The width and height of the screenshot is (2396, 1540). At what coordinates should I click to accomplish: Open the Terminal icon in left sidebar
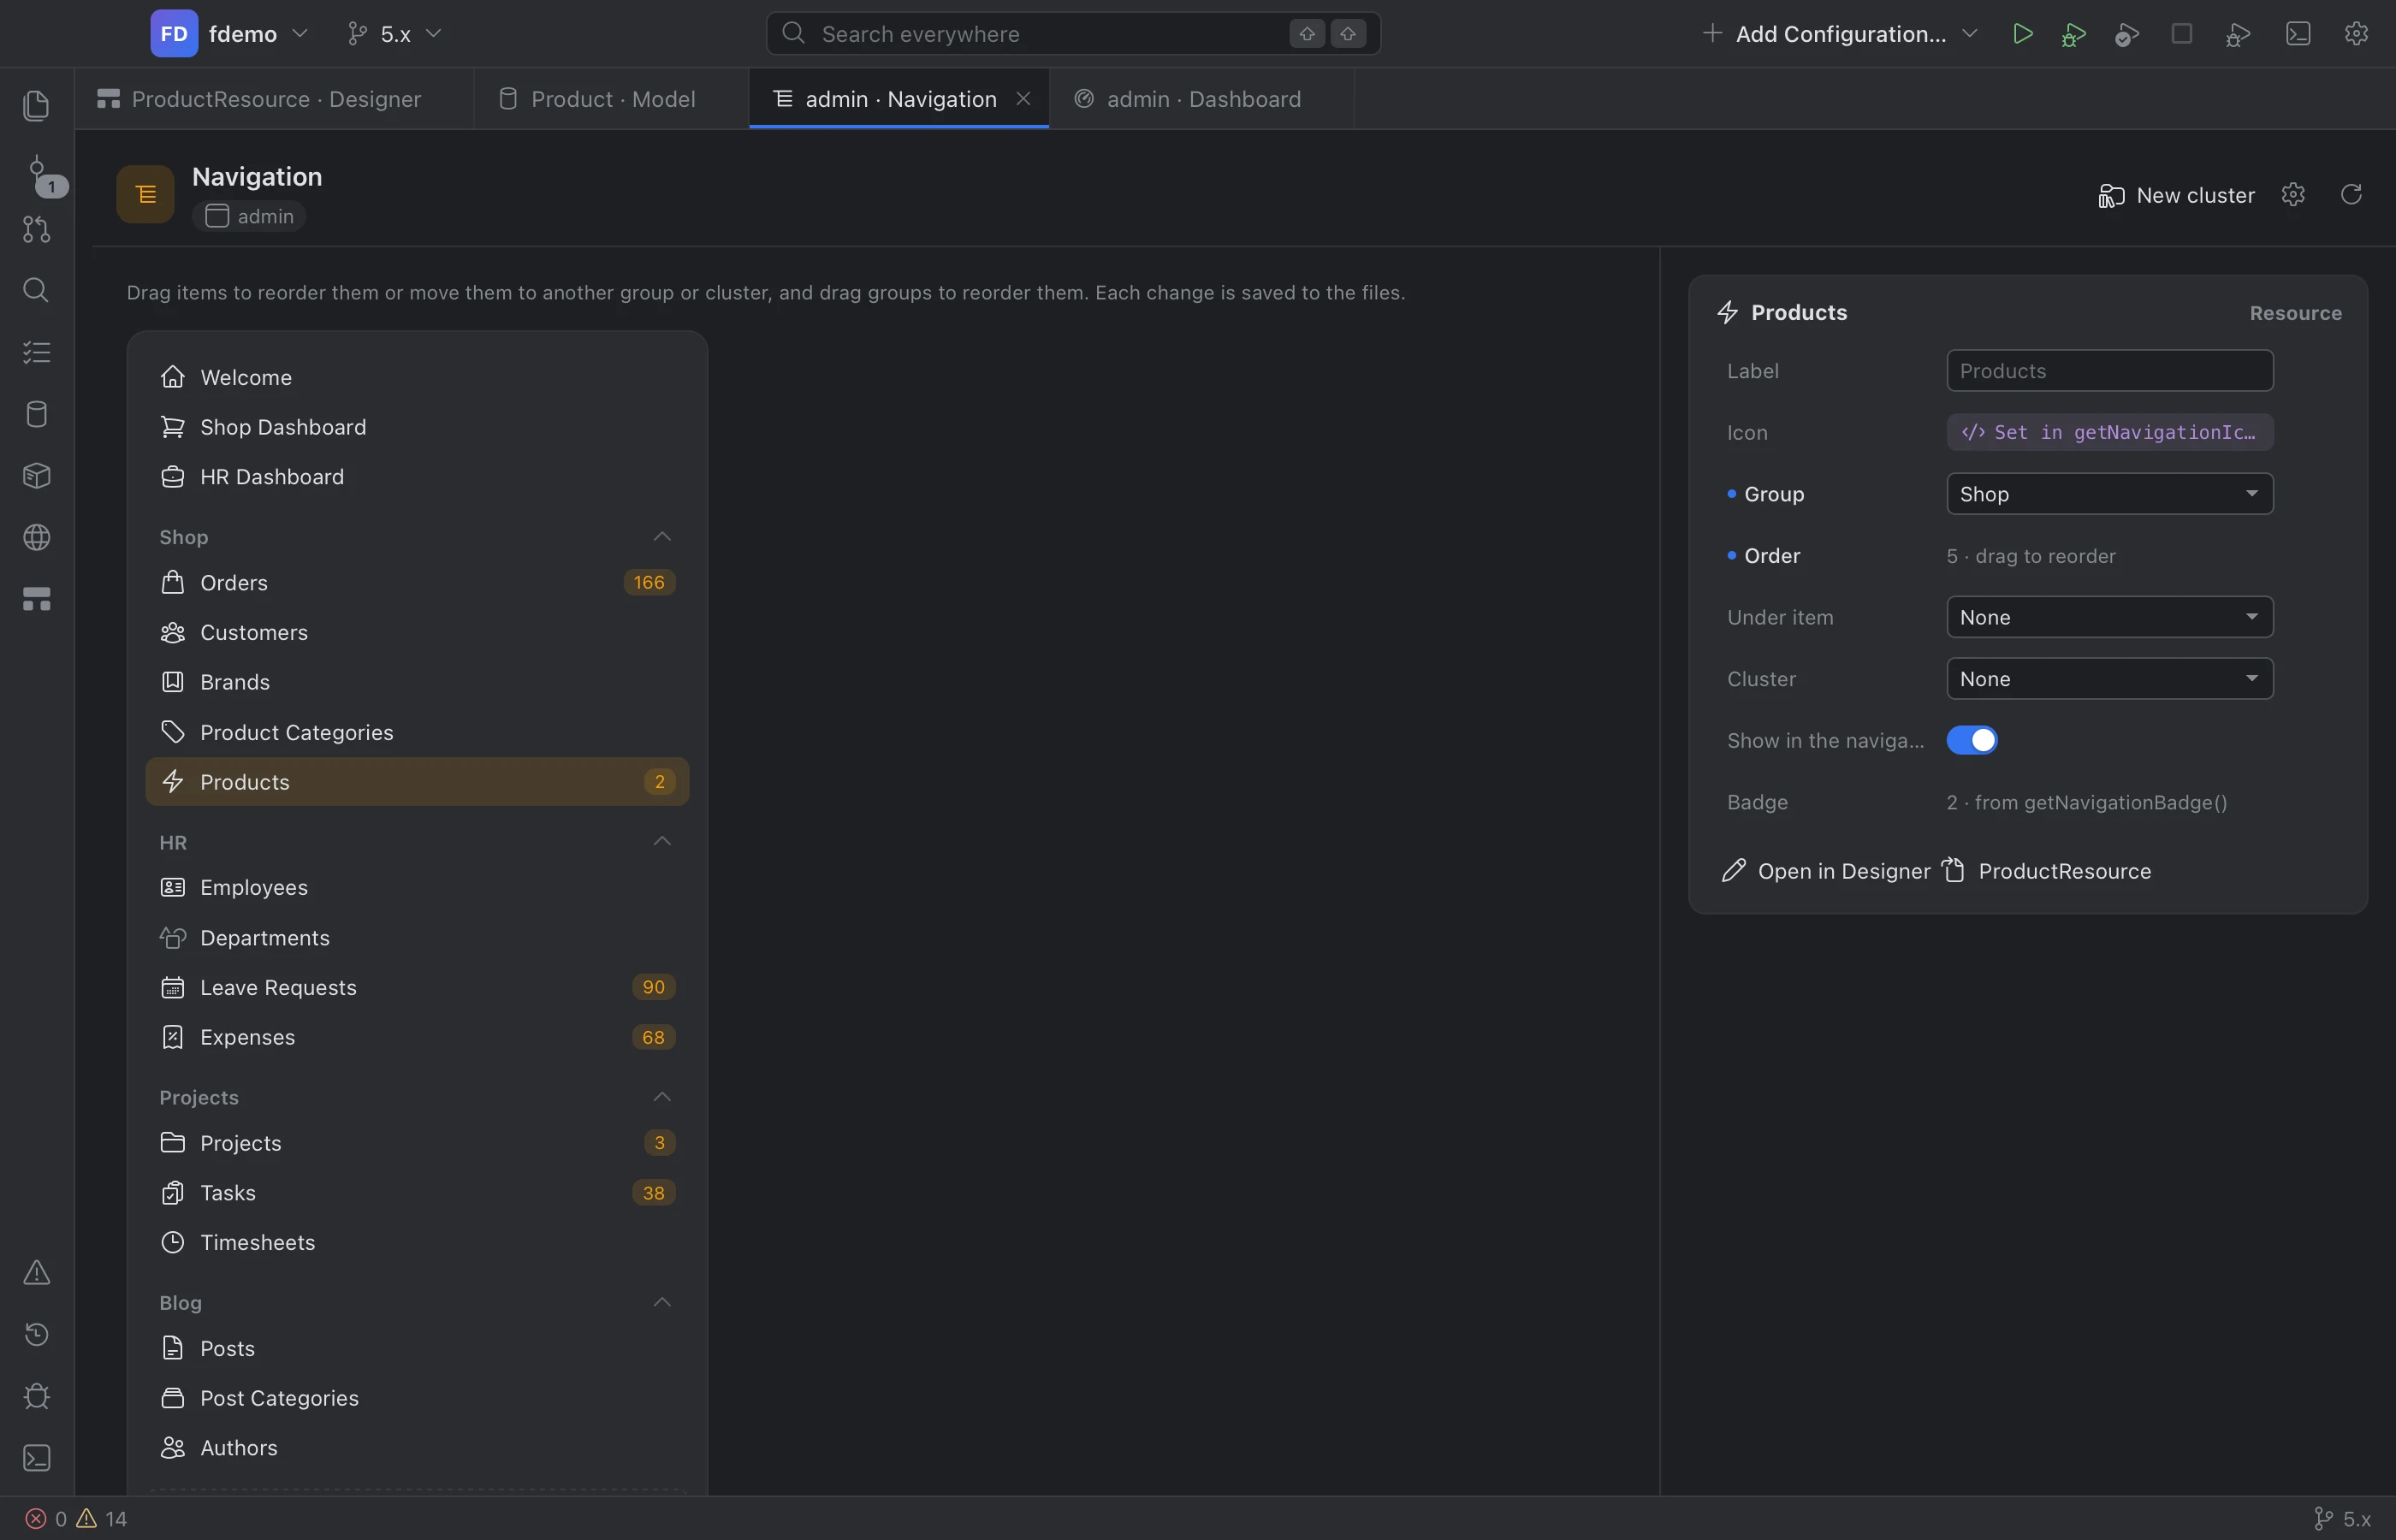coord(36,1458)
